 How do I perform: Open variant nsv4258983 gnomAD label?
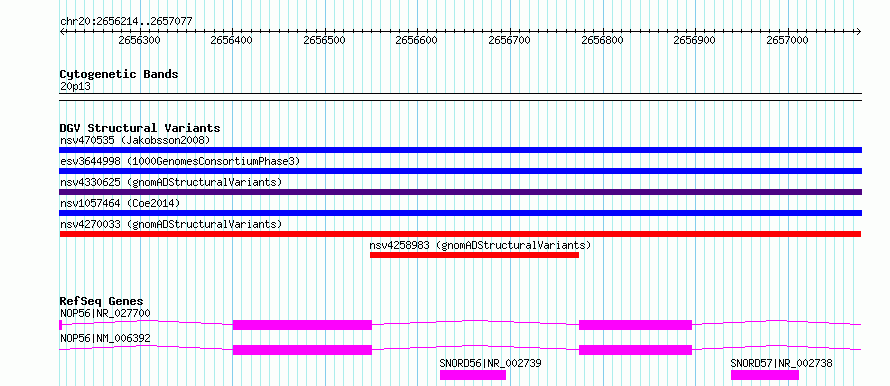click(x=481, y=245)
